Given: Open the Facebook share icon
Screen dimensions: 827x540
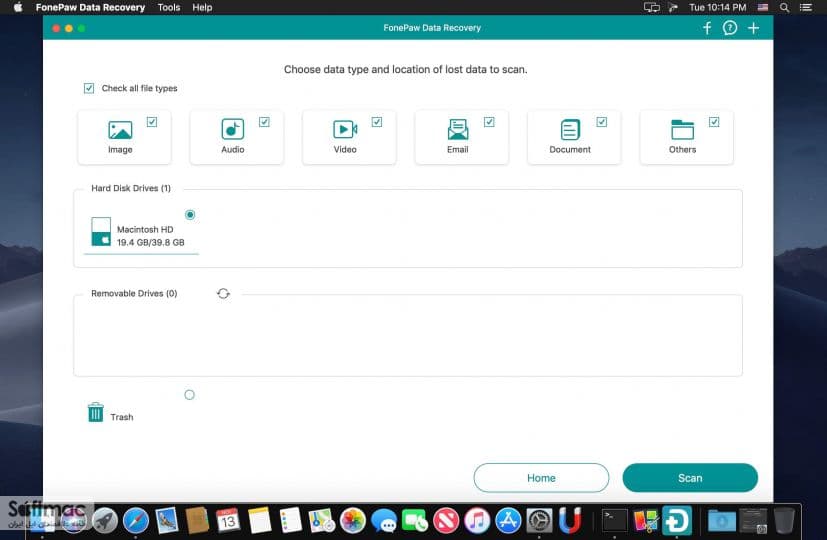Looking at the screenshot, I should tap(707, 28).
